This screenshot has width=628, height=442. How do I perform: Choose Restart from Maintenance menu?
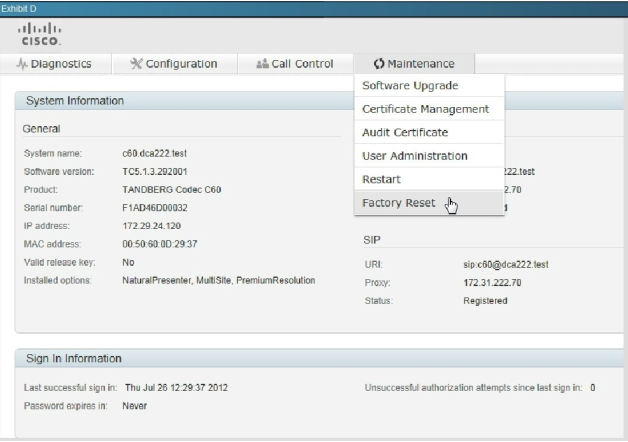pos(429,179)
